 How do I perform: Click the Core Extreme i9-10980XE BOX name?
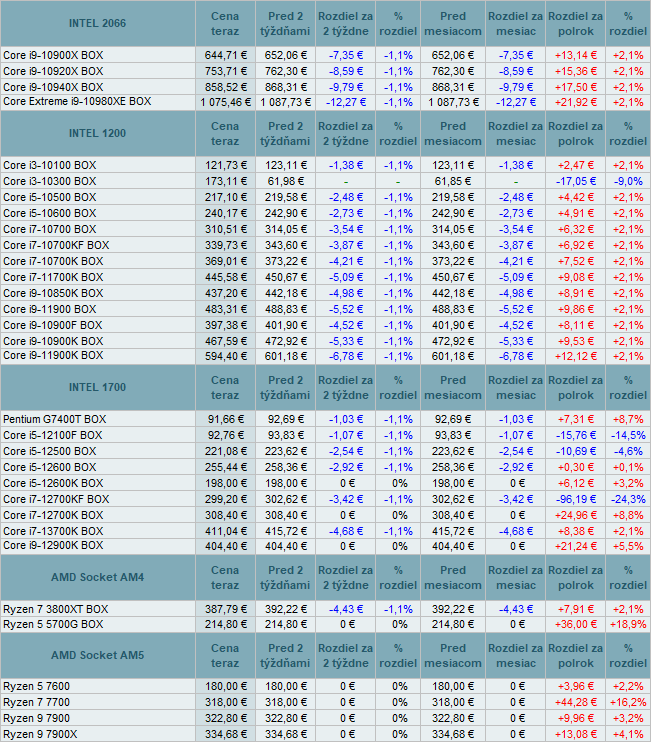point(77,102)
